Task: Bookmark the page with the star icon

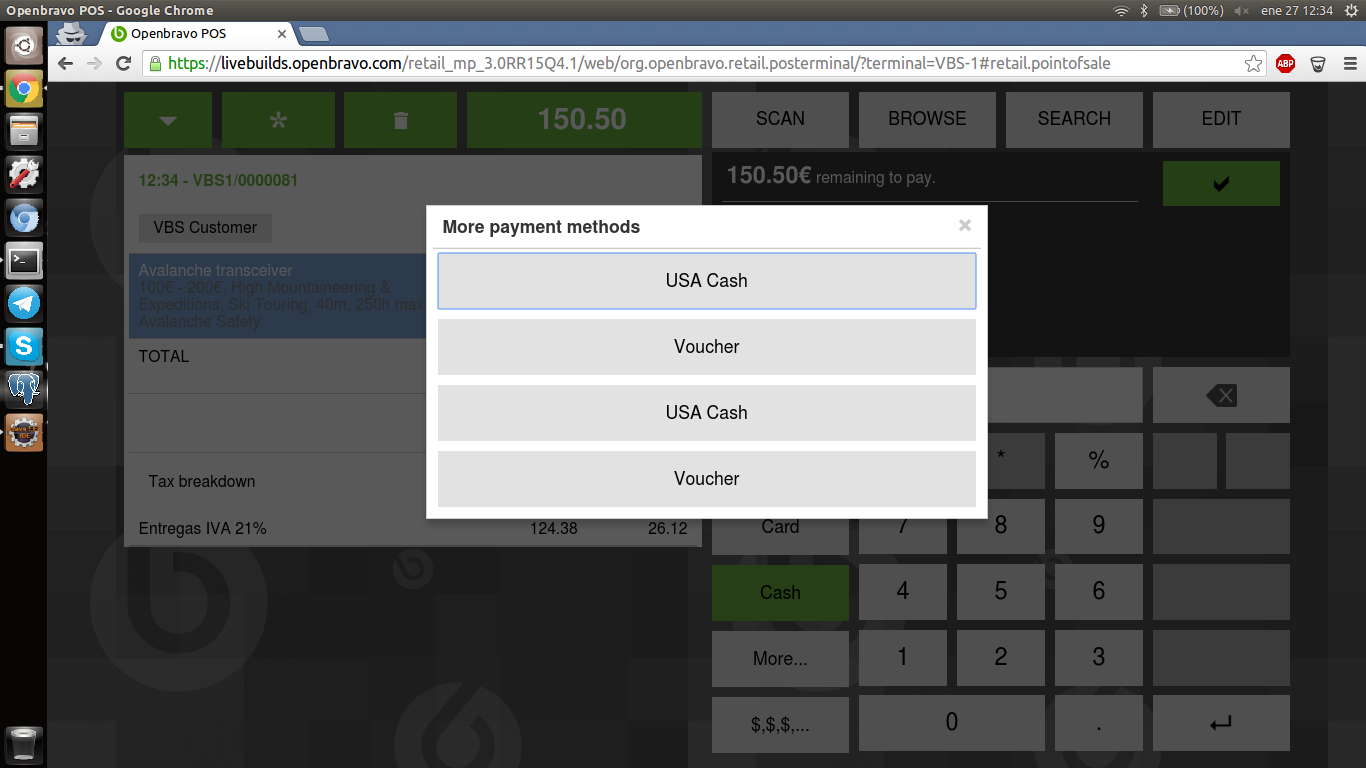Action: click(x=1253, y=64)
